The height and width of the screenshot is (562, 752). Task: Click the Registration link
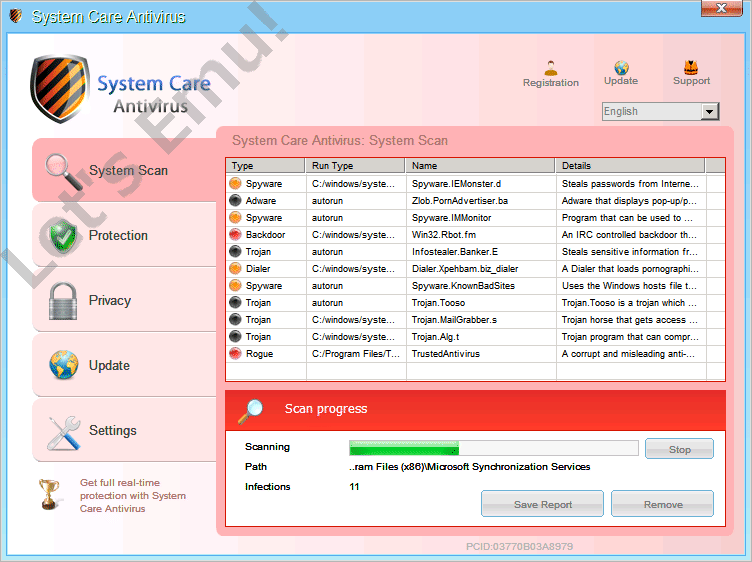click(551, 82)
